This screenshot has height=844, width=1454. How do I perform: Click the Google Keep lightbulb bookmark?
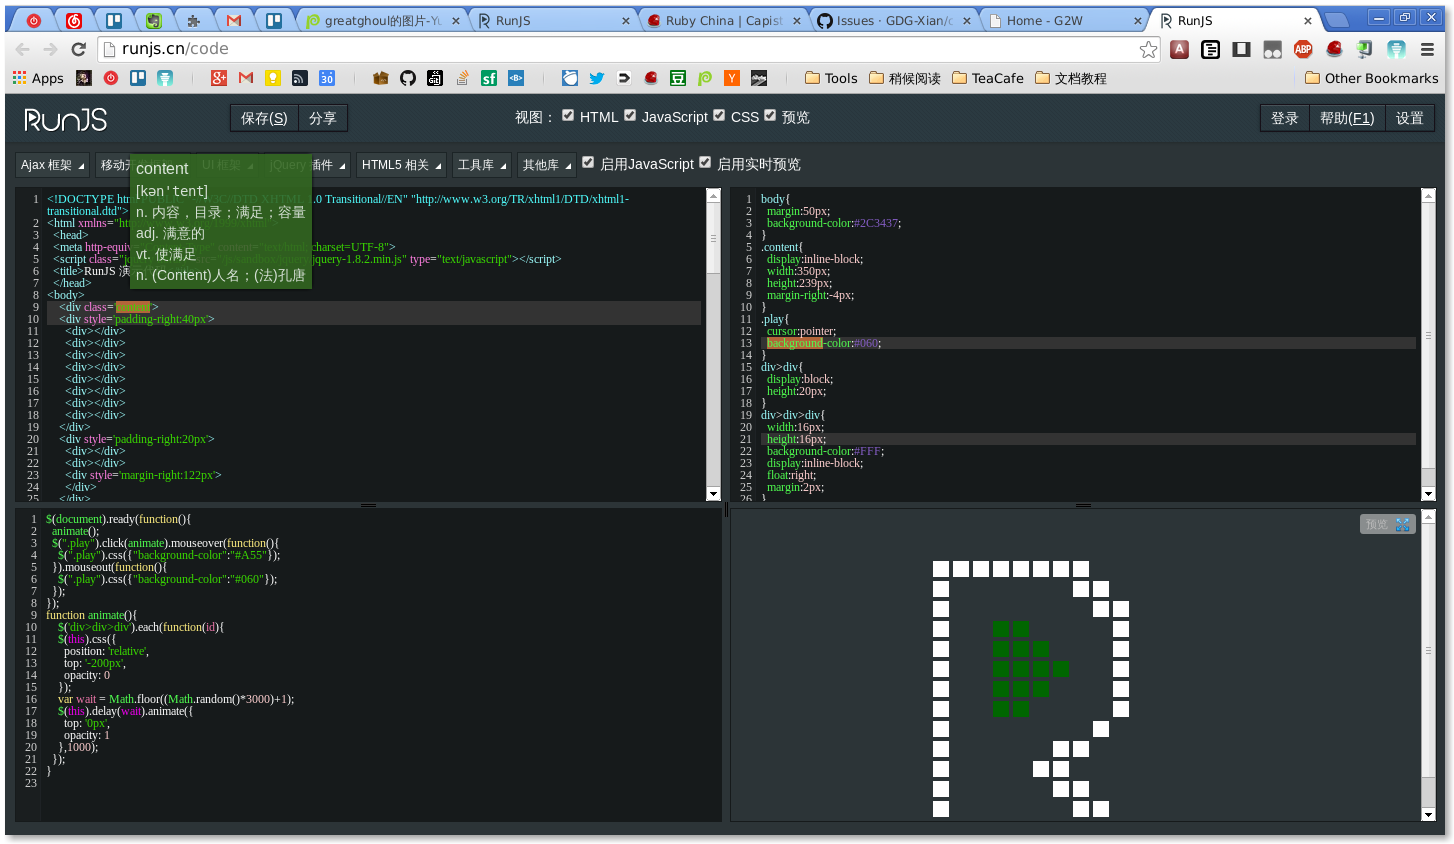coord(273,78)
